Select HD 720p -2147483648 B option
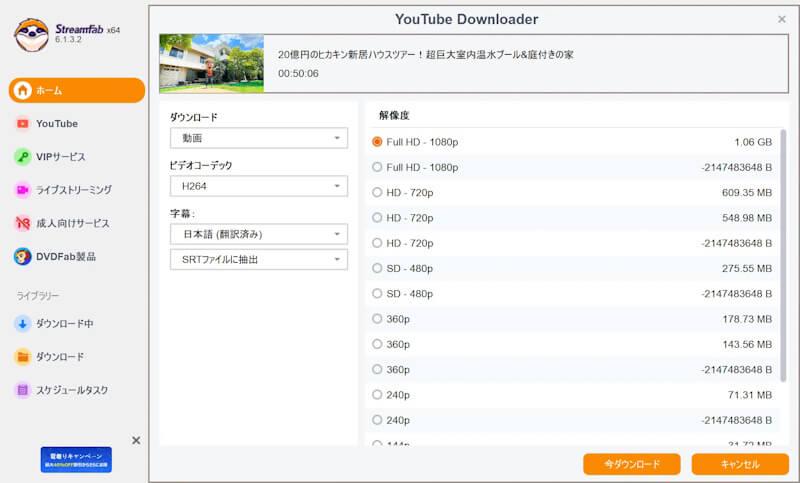 572,243
